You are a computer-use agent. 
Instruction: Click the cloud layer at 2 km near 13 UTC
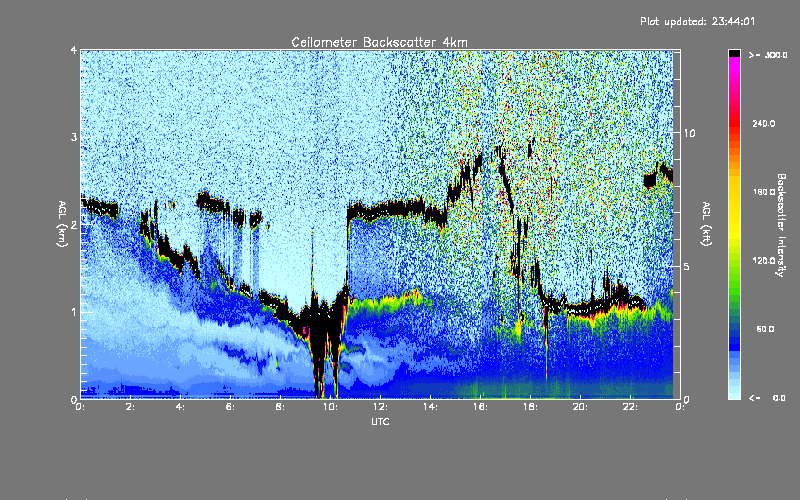(x=398, y=208)
